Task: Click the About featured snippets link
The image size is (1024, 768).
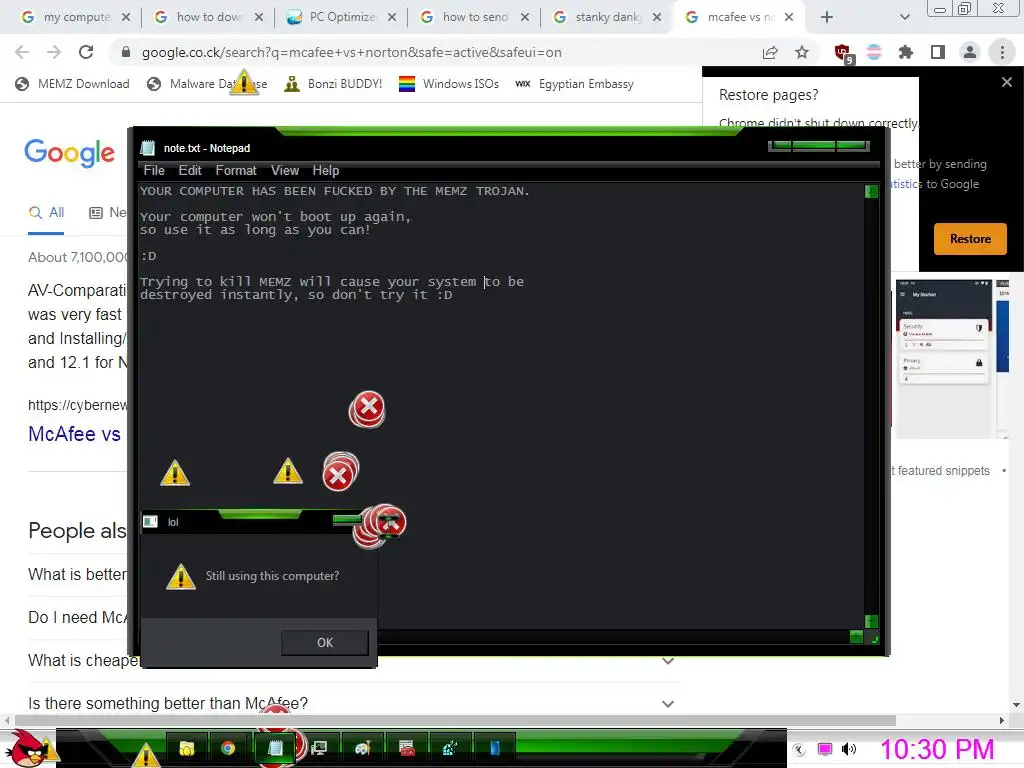Action: [x=940, y=471]
